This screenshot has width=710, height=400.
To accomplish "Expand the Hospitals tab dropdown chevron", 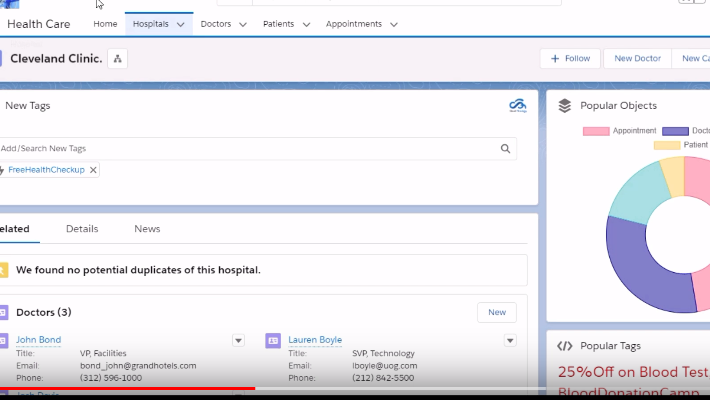I will [x=181, y=24].
